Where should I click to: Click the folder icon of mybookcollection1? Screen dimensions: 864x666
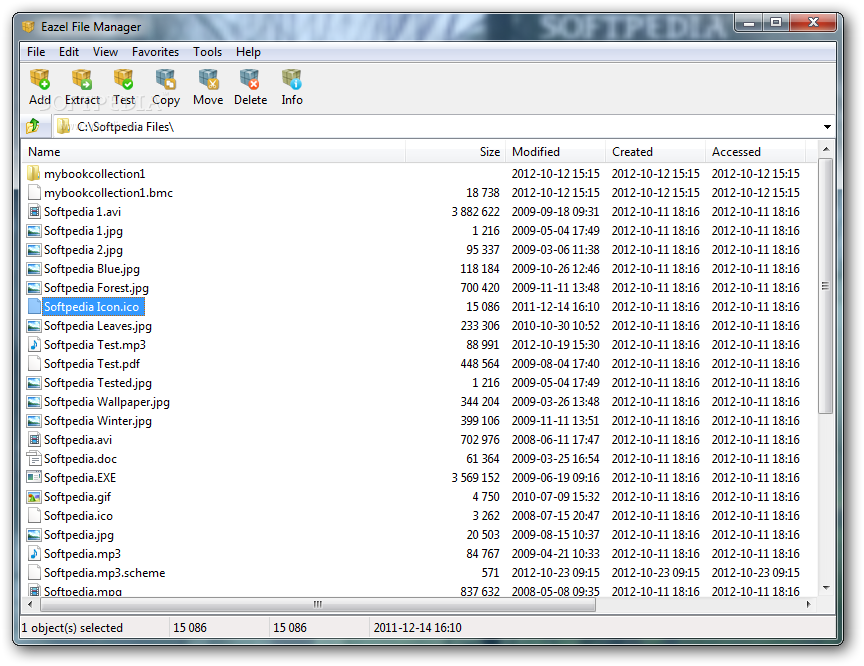[34, 174]
